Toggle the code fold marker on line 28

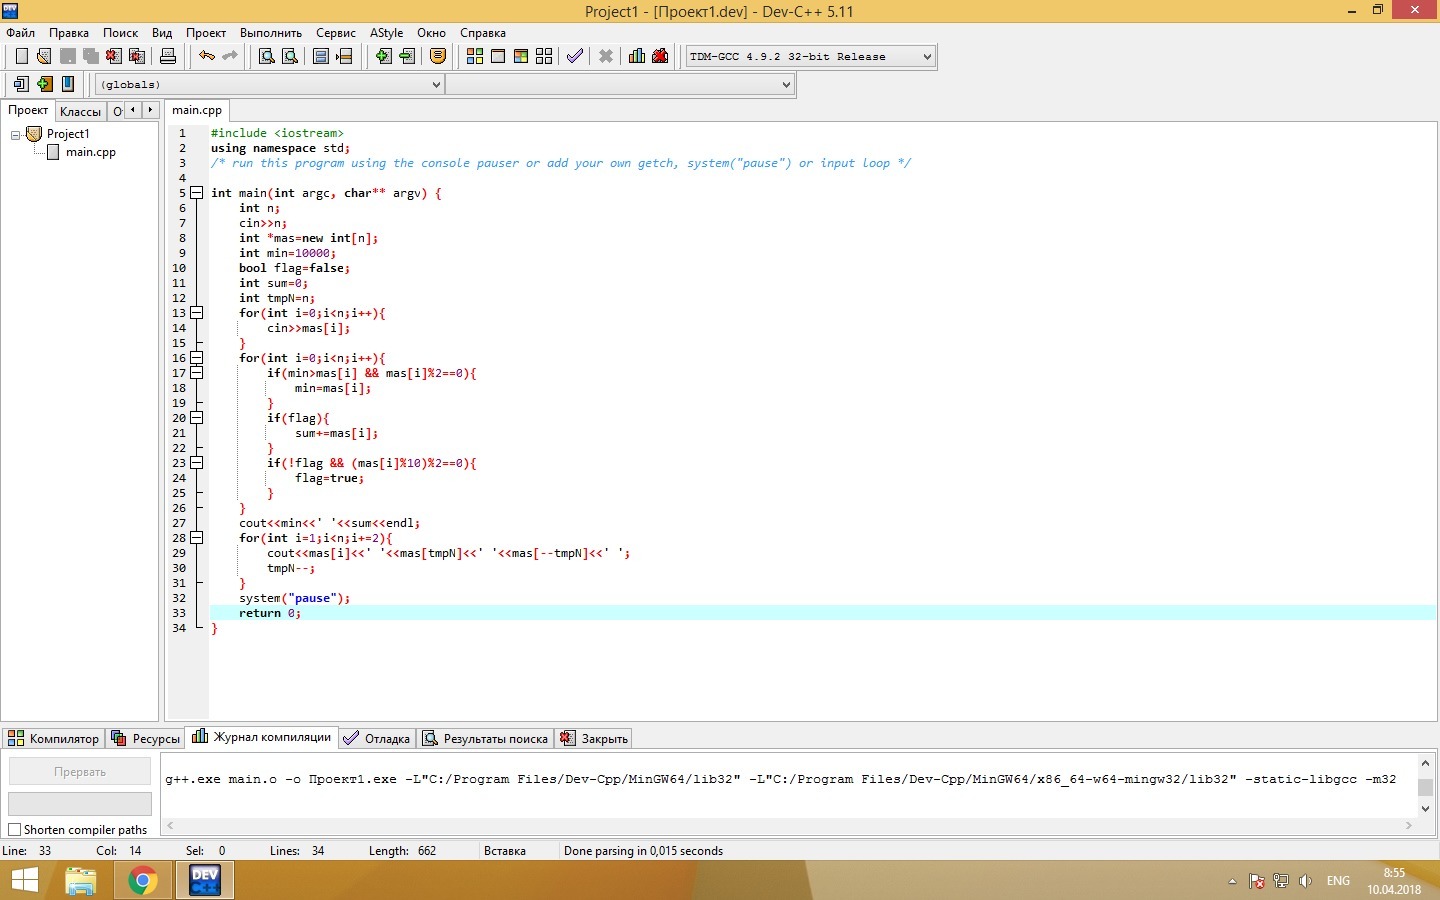click(197, 538)
